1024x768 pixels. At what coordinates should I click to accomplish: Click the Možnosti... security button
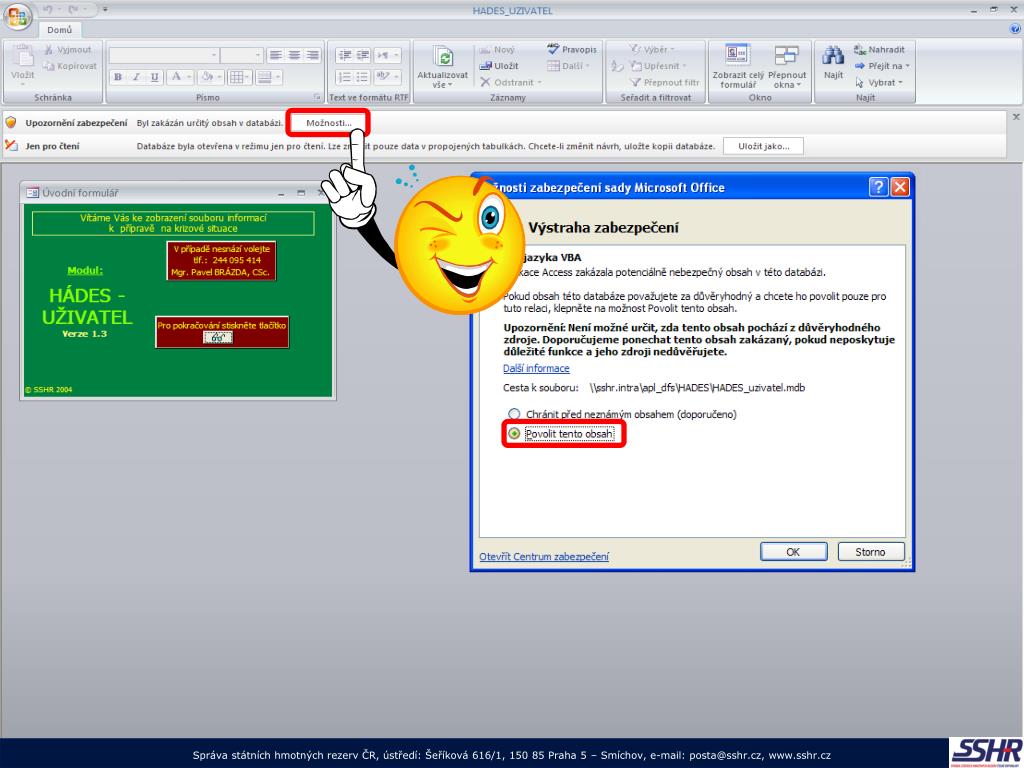(x=328, y=123)
